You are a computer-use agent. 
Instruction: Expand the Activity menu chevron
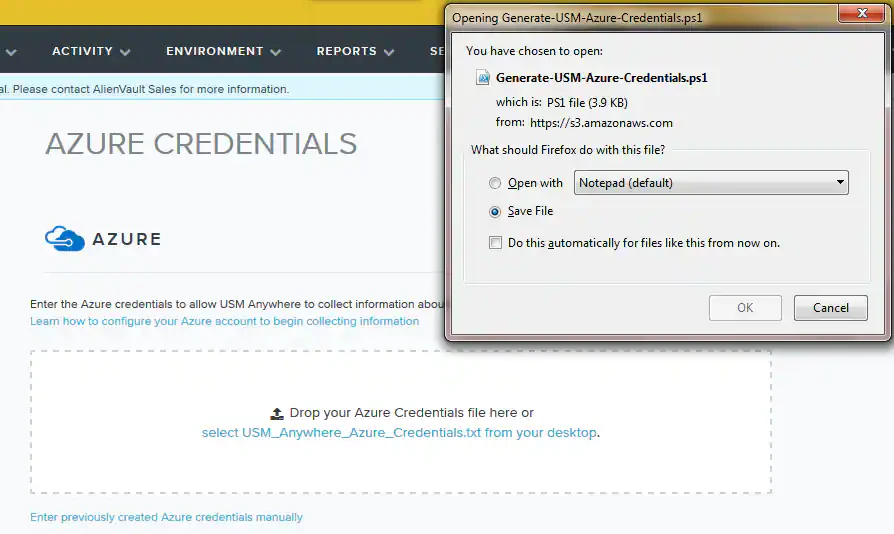[125, 52]
